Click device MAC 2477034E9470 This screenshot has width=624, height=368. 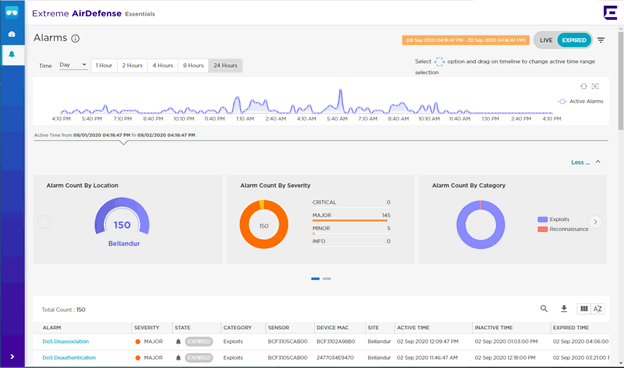click(x=335, y=358)
